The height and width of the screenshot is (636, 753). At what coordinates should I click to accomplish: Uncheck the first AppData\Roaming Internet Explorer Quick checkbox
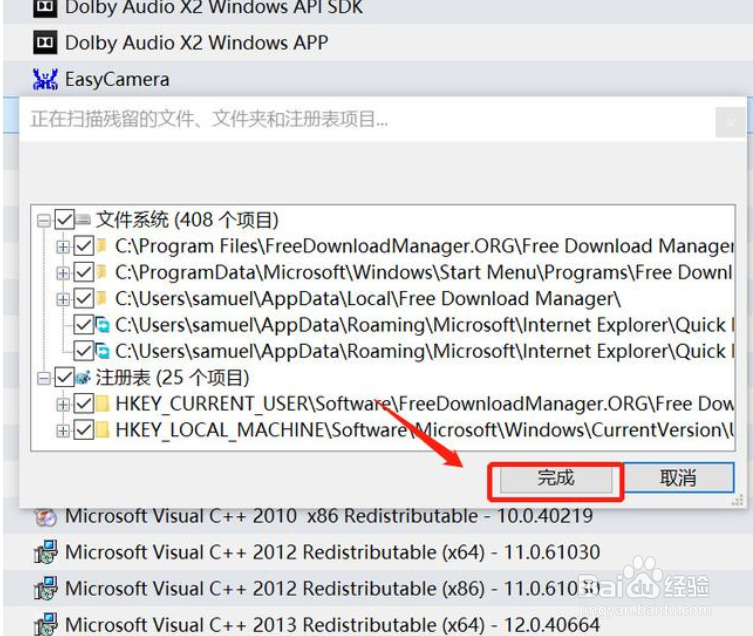coord(84,325)
